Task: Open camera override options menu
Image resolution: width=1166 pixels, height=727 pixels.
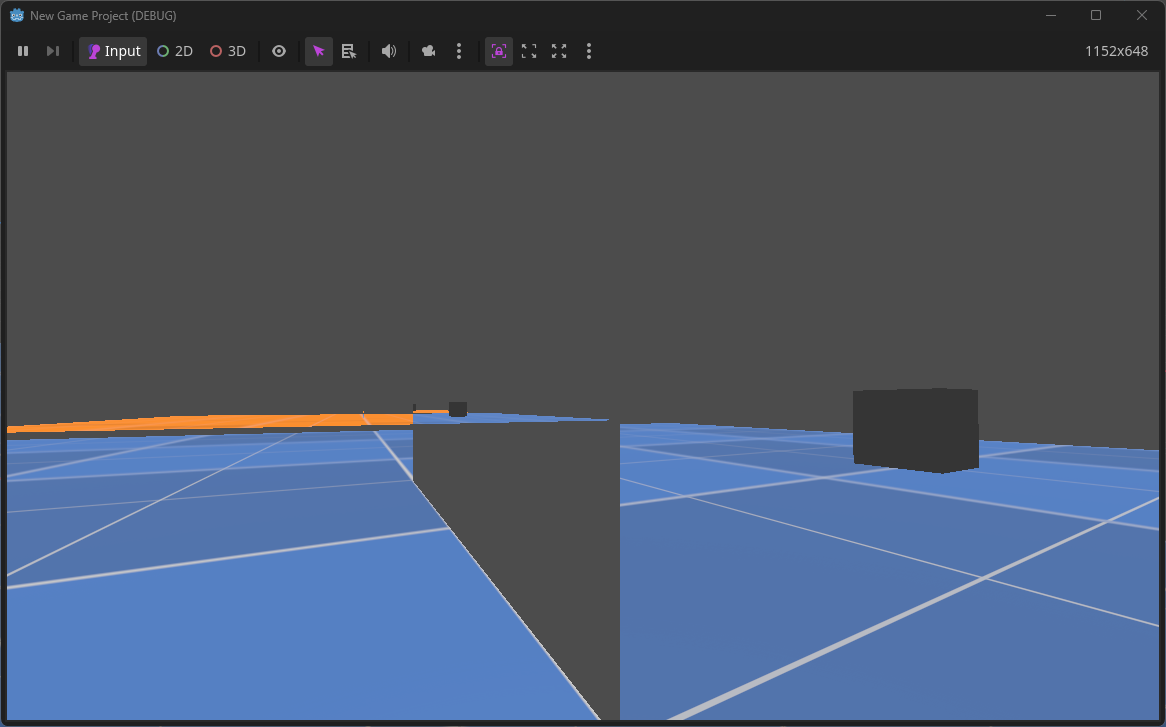Action: 459,51
